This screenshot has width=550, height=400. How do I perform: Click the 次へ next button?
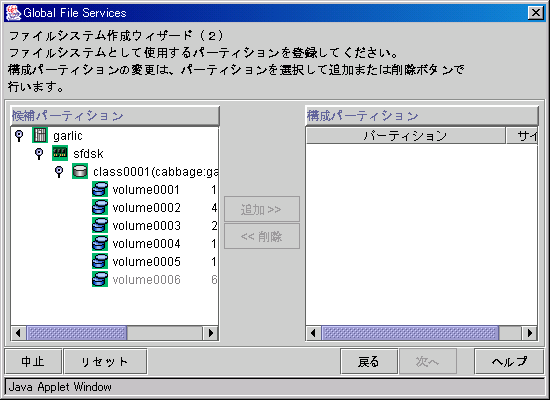pyautogui.click(x=427, y=361)
